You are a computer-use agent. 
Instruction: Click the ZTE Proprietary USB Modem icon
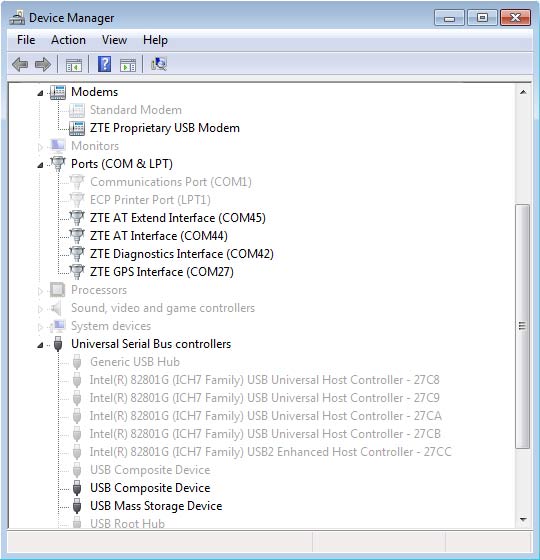tap(77, 128)
